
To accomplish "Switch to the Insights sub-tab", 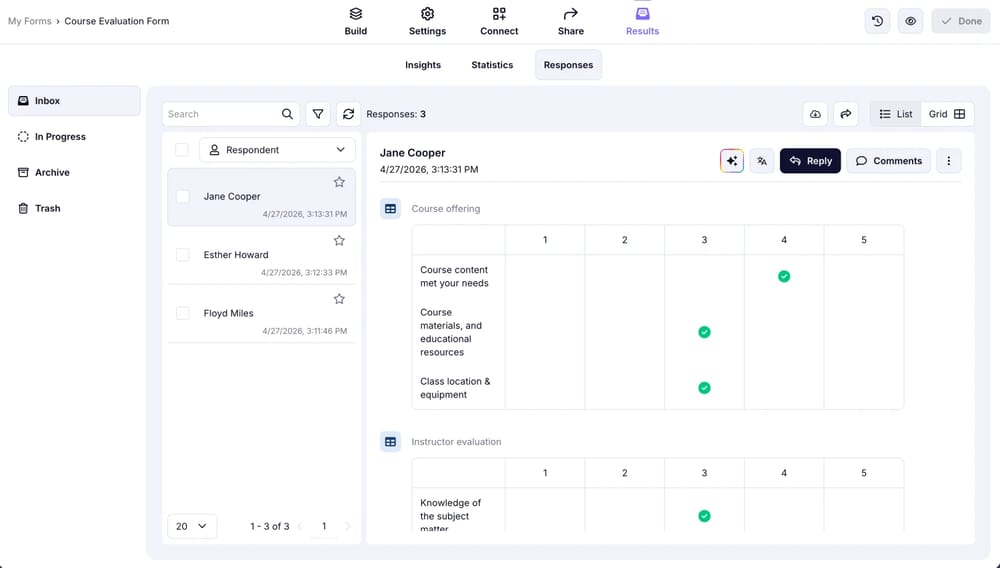I will pyautogui.click(x=423, y=65).
